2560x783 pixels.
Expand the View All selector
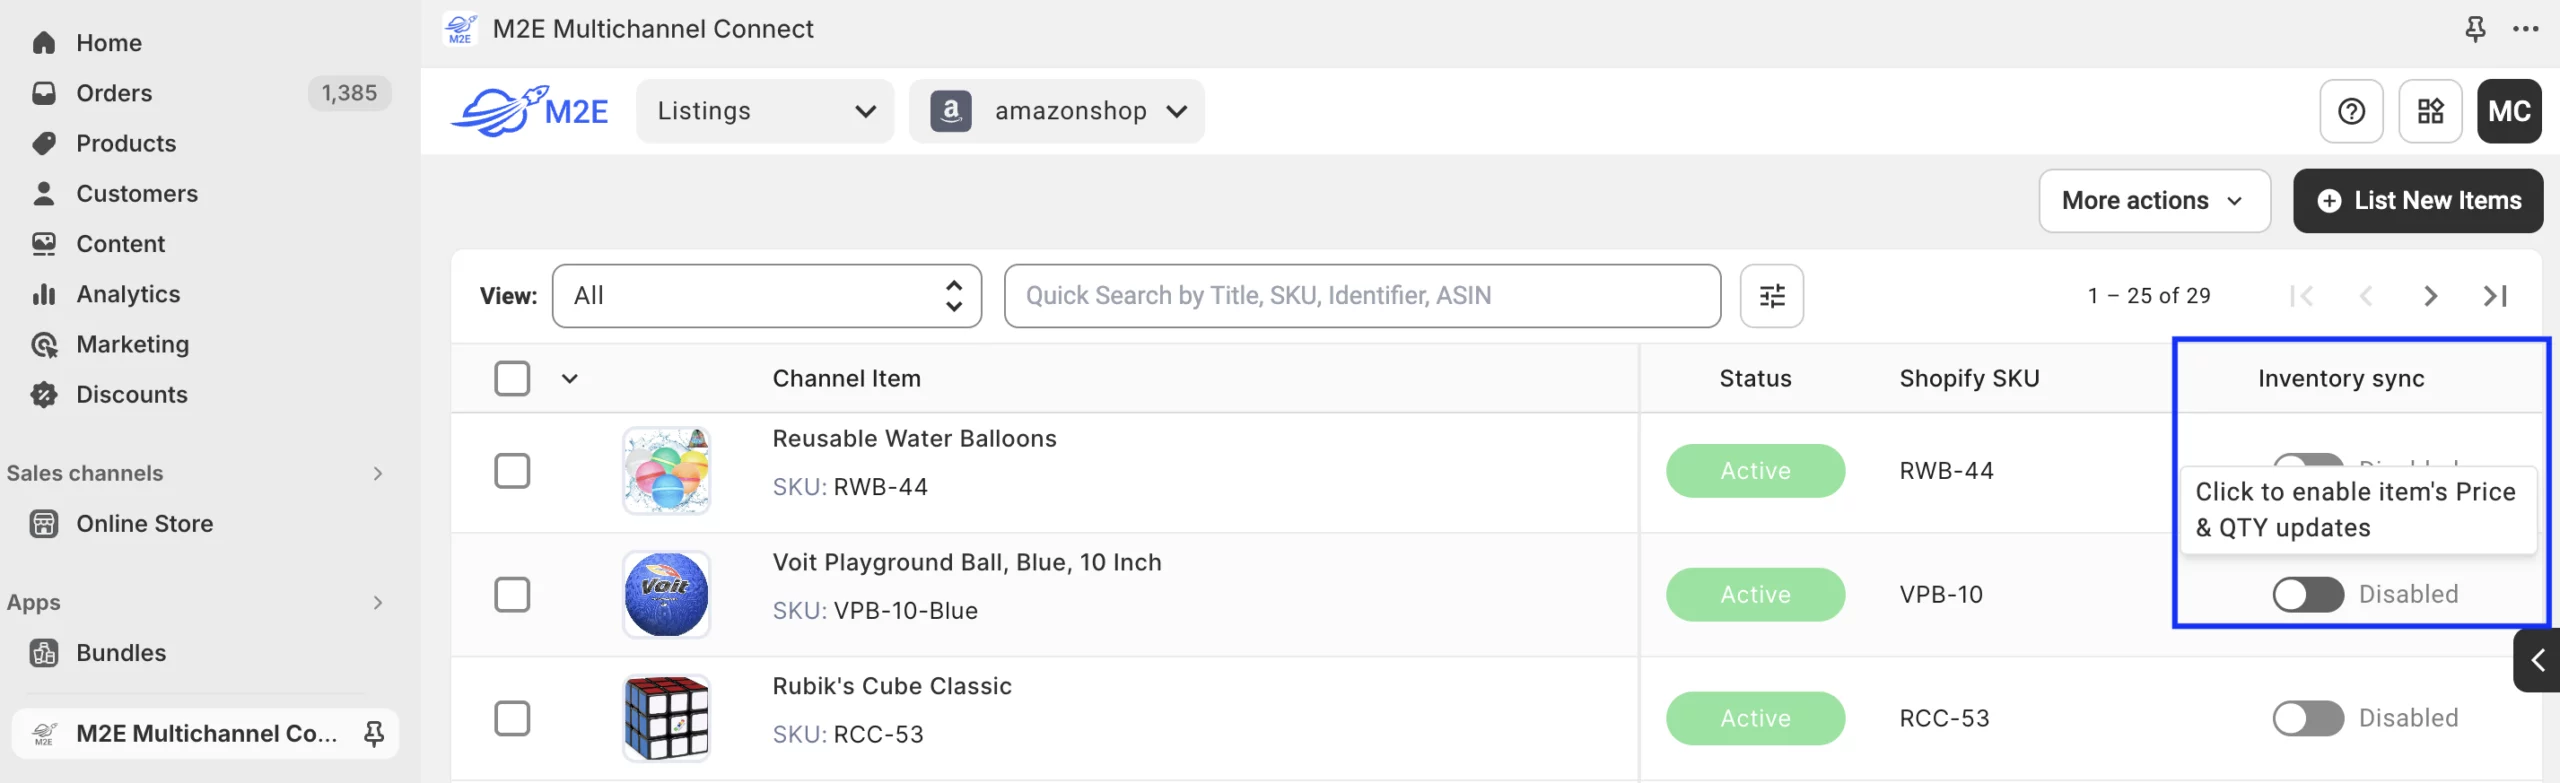coord(766,296)
